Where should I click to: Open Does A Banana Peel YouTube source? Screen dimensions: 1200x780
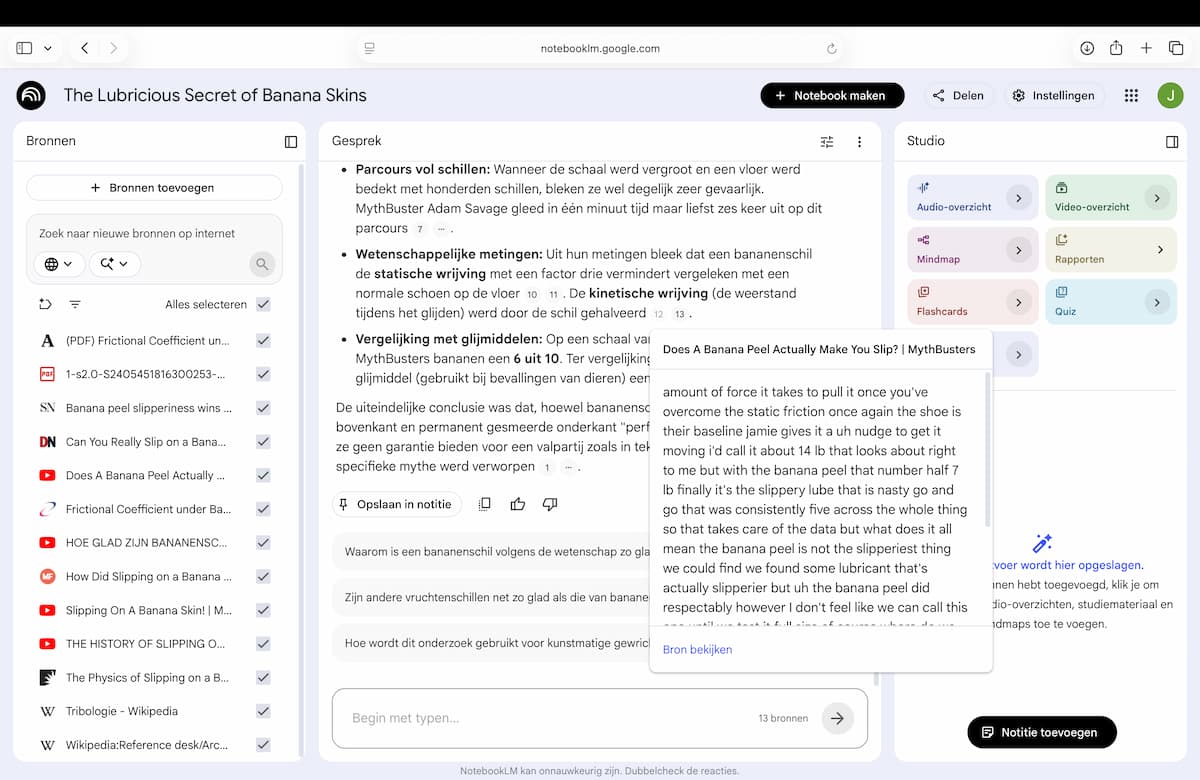point(146,475)
